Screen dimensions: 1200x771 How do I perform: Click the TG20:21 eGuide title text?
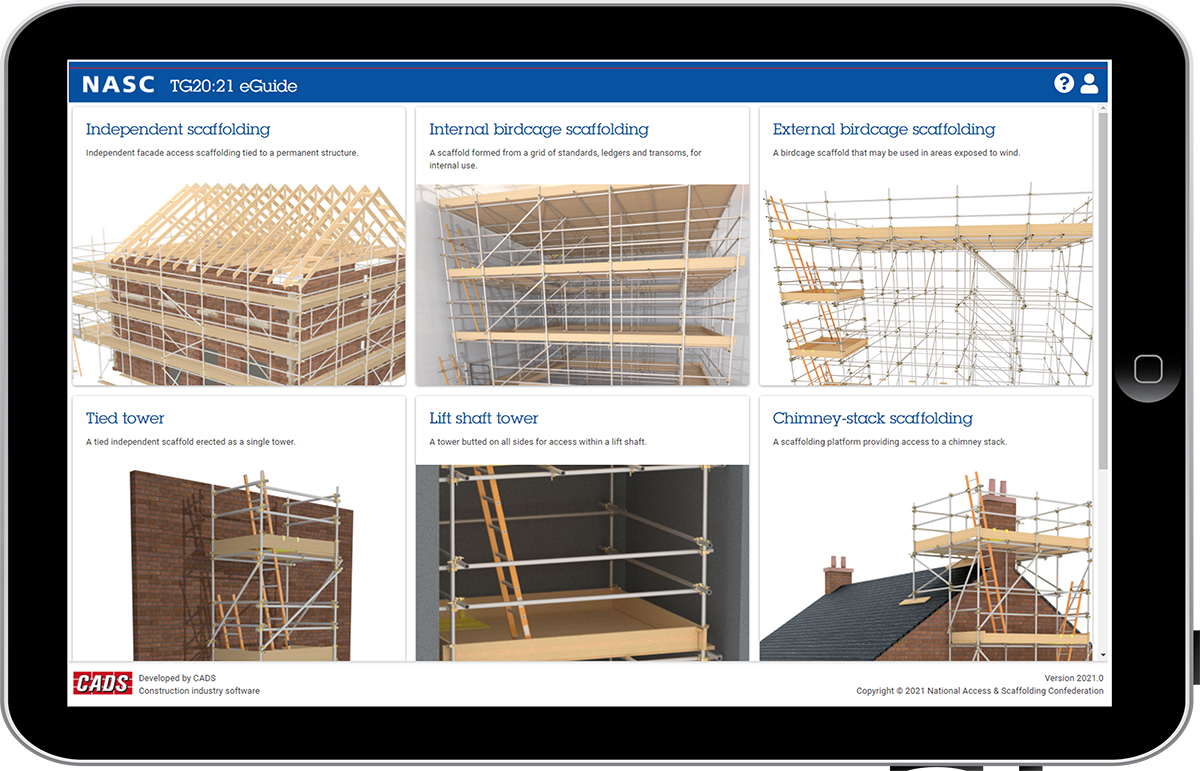click(234, 86)
